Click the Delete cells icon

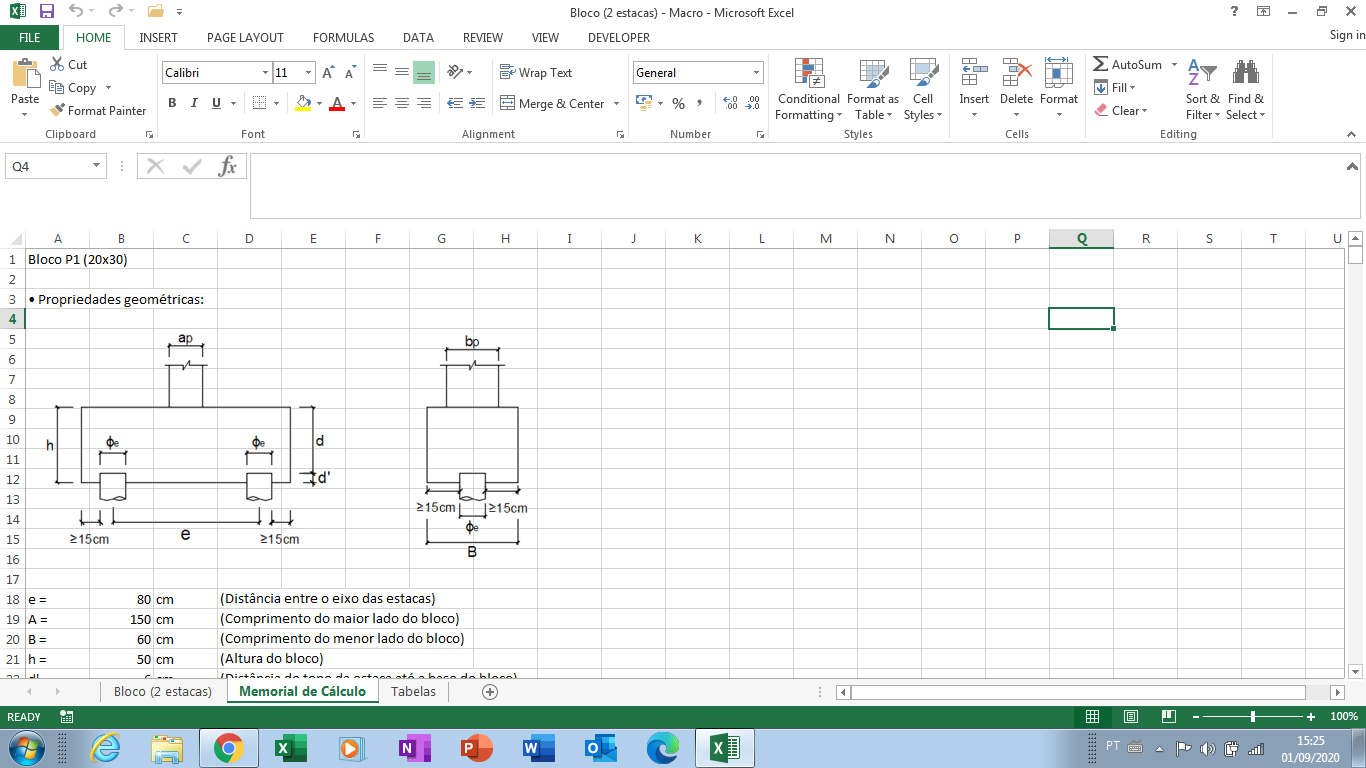1016,73
